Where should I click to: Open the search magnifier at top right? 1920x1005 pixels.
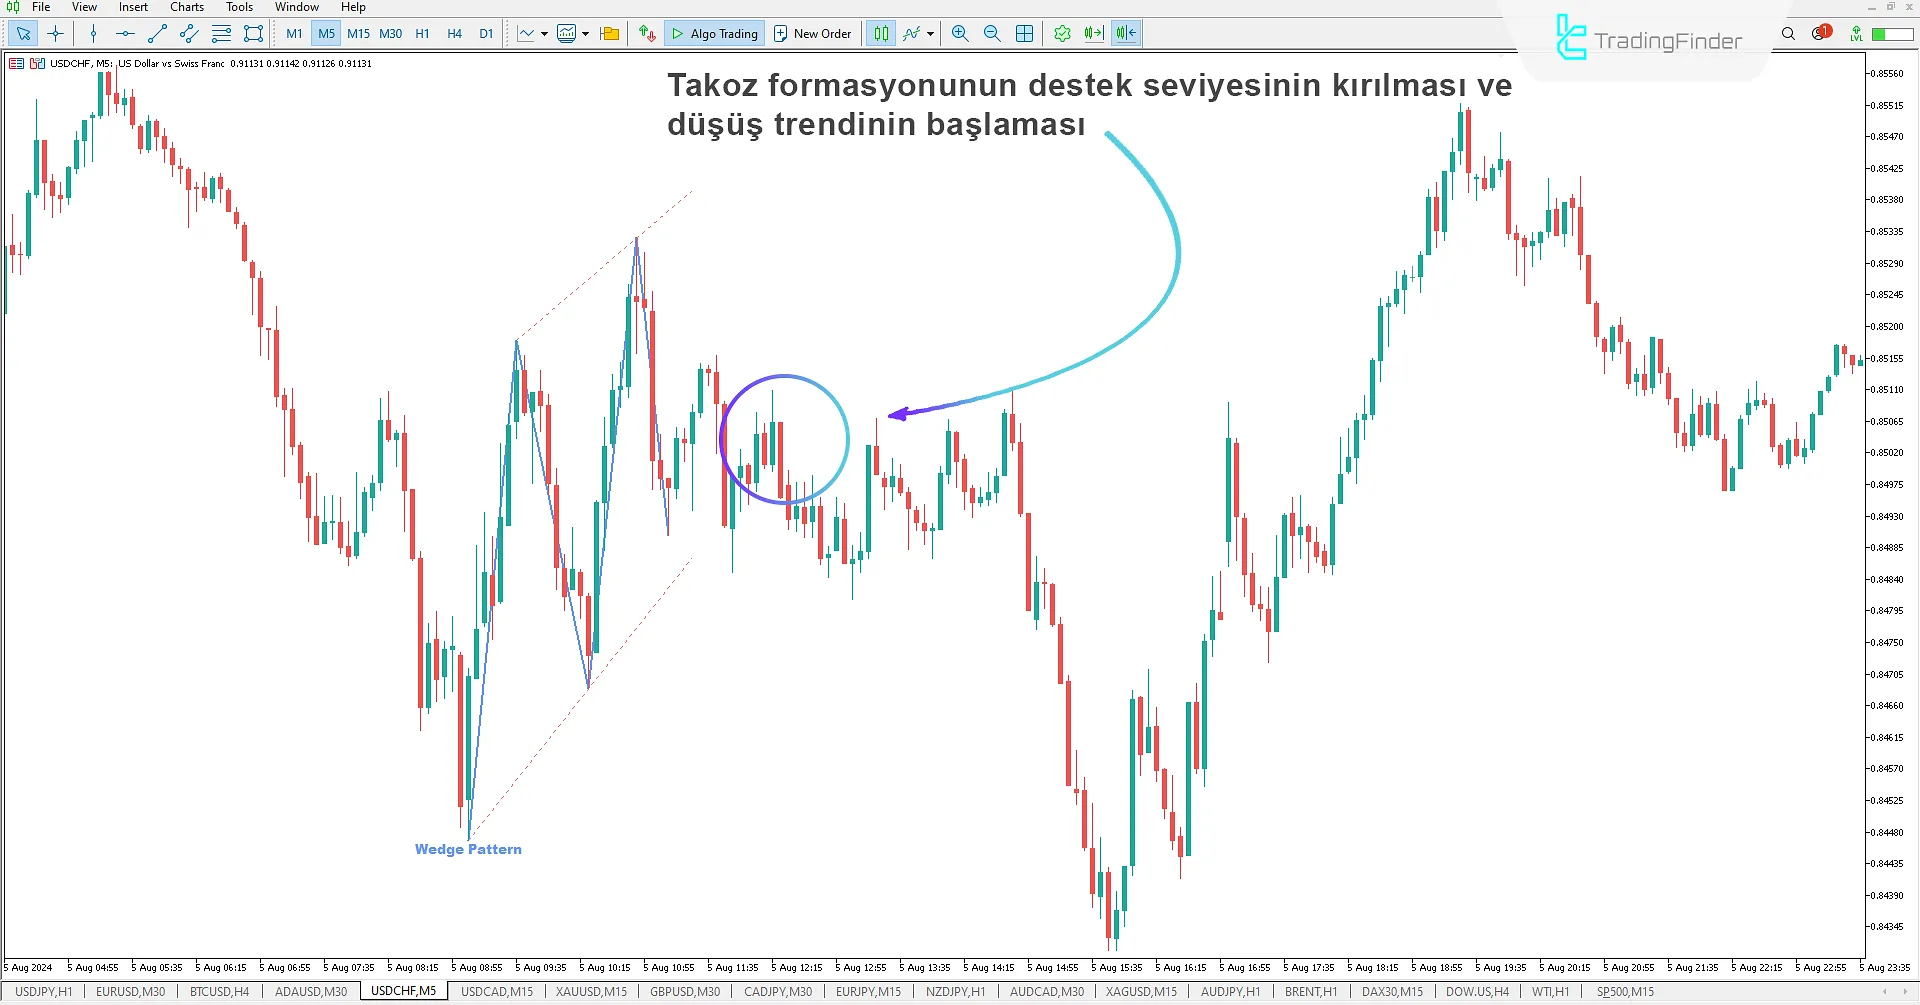pyautogui.click(x=1788, y=33)
